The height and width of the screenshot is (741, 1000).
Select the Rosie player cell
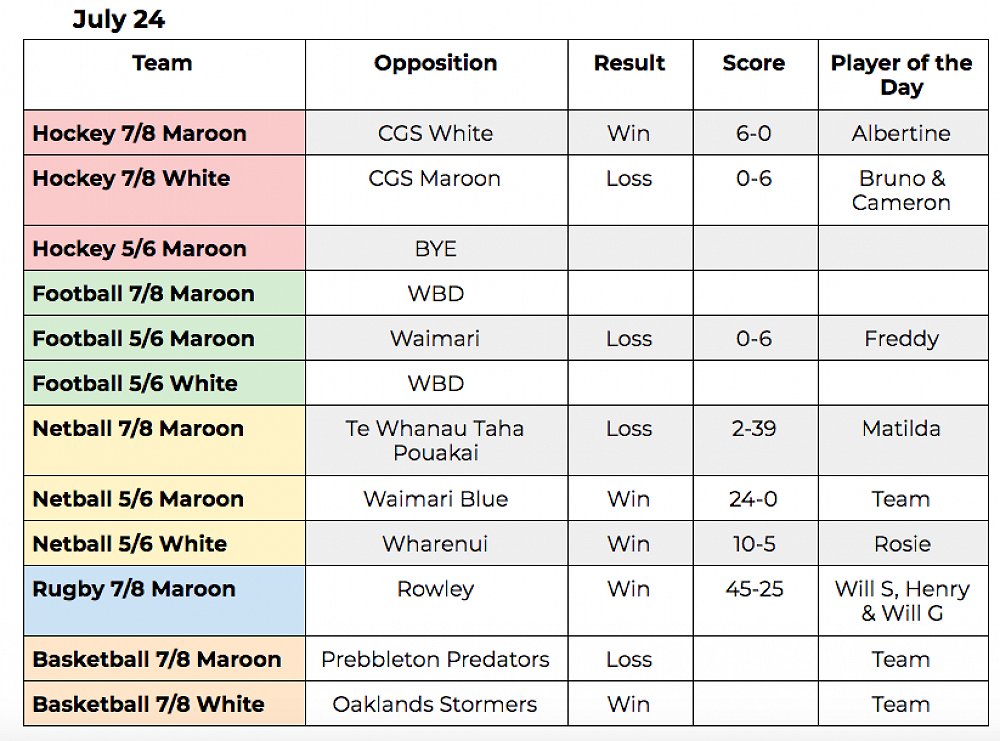coord(901,544)
